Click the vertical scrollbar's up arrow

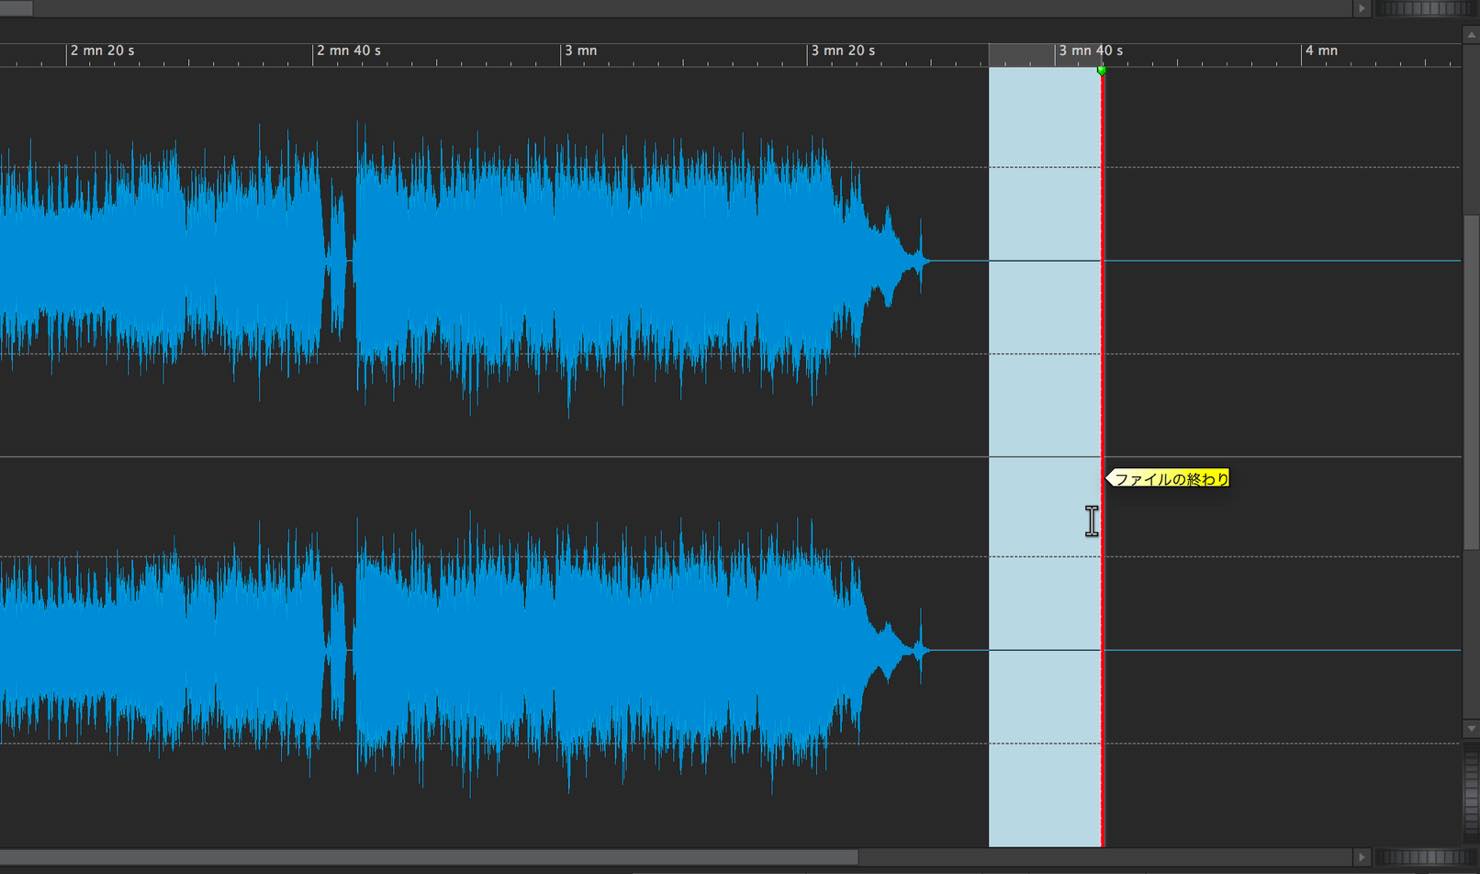(x=1471, y=34)
